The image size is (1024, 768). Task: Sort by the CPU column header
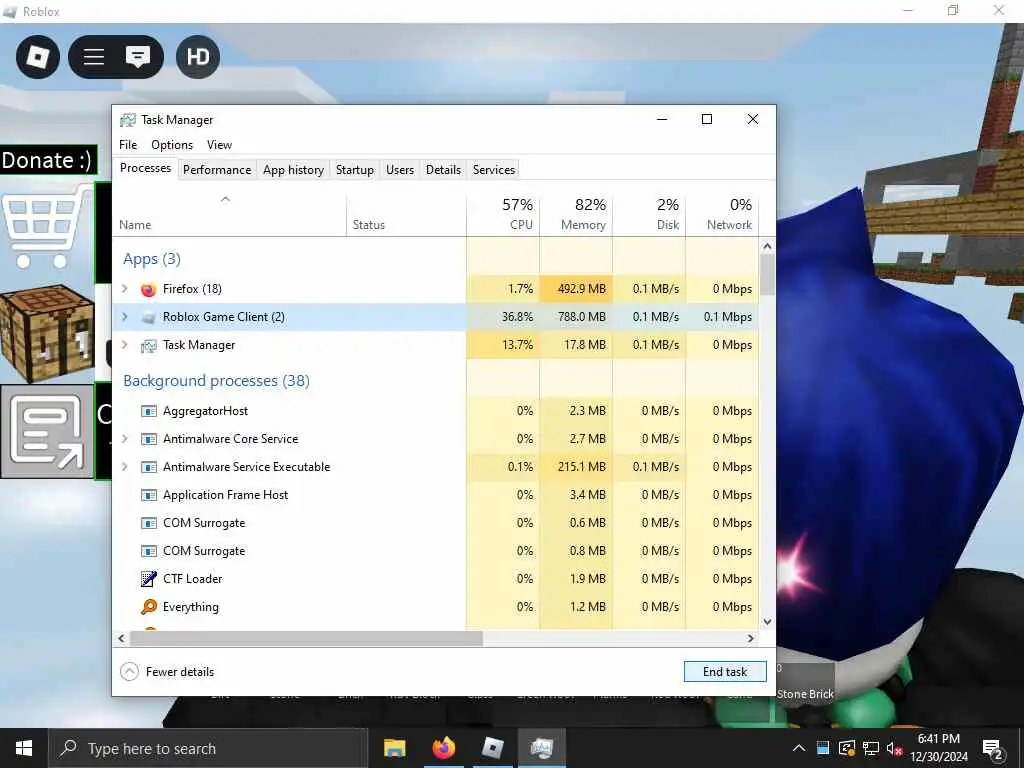coord(504,214)
